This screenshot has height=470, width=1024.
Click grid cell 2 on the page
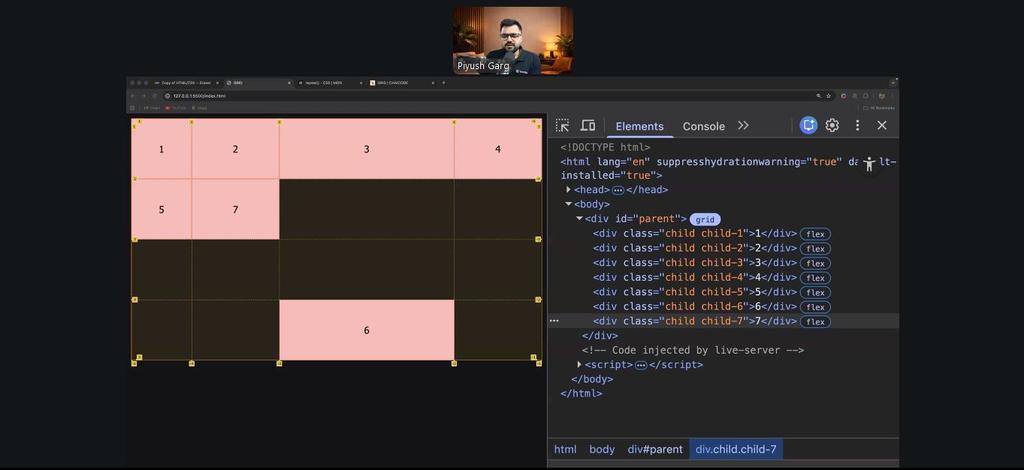point(235,149)
